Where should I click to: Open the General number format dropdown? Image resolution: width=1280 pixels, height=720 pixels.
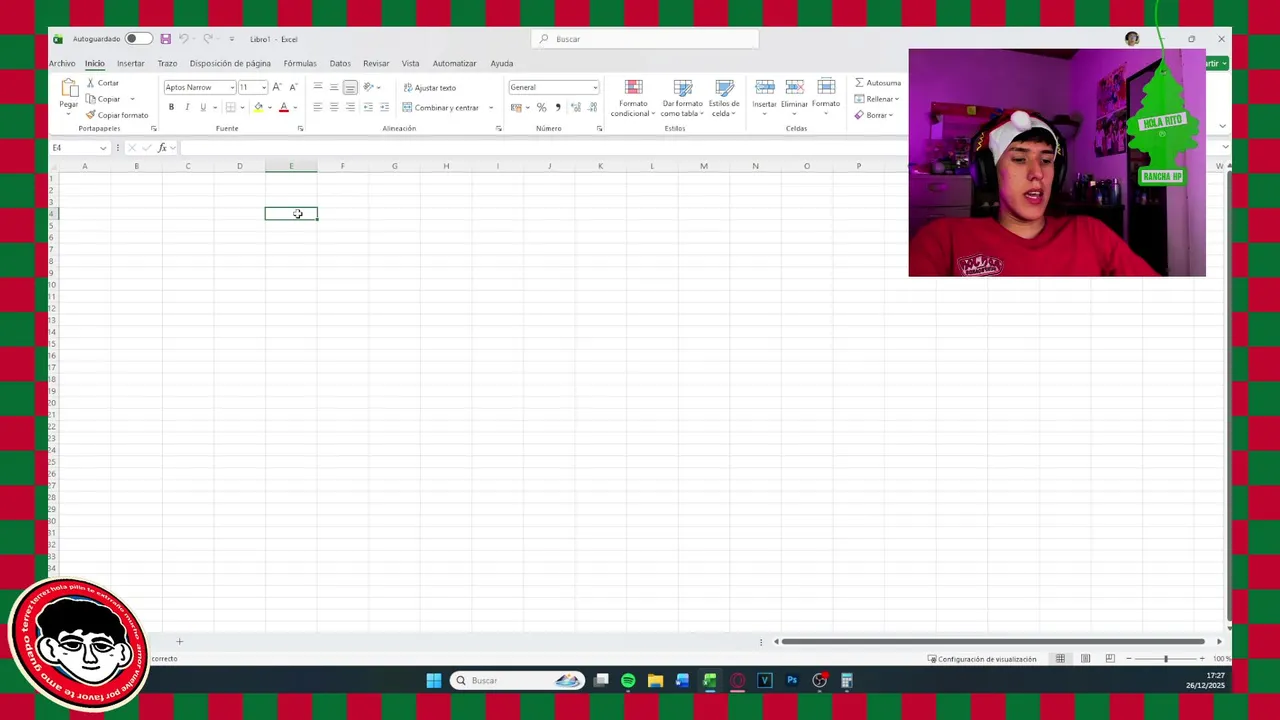(x=595, y=87)
